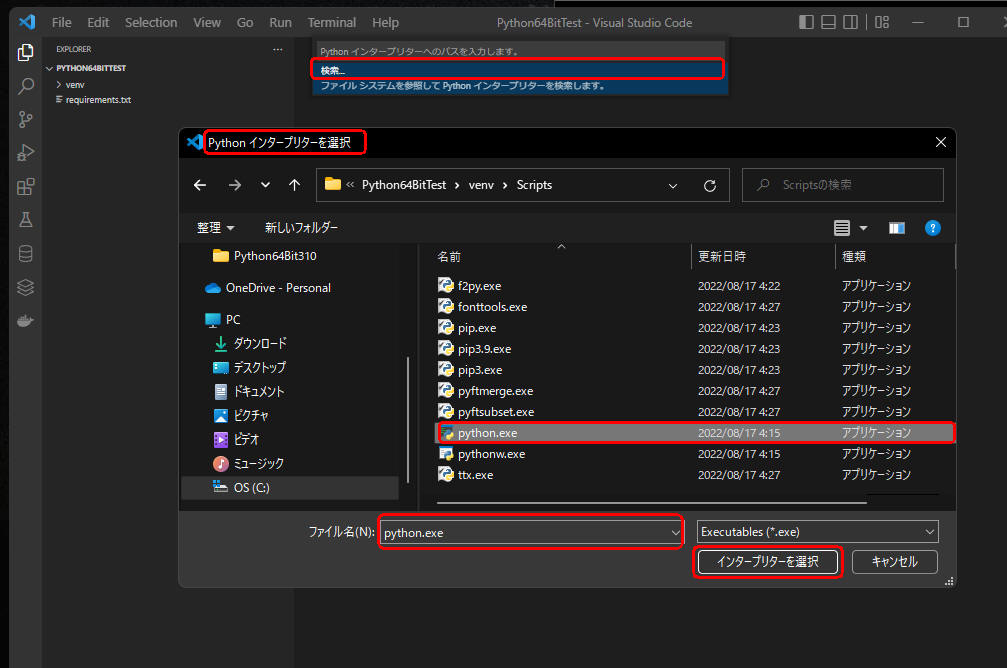Select python.exe in the file list
The image size is (1007, 668).
[x=696, y=433]
